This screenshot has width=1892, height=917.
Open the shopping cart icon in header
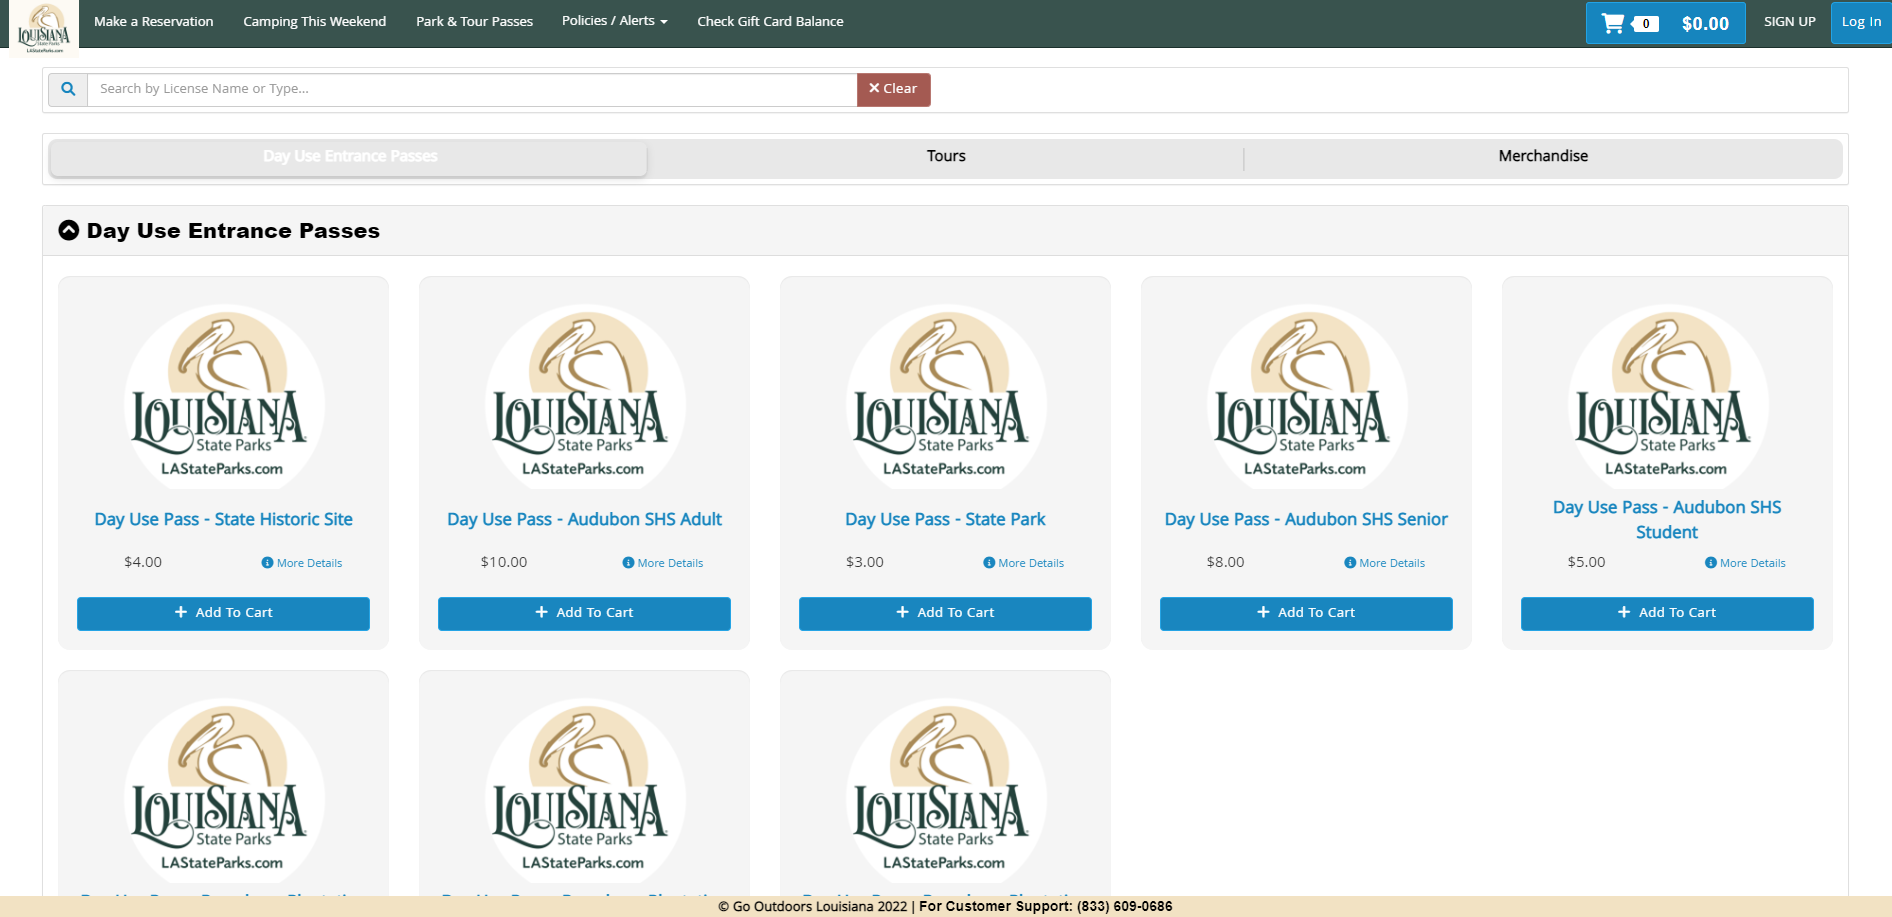coord(1613,23)
